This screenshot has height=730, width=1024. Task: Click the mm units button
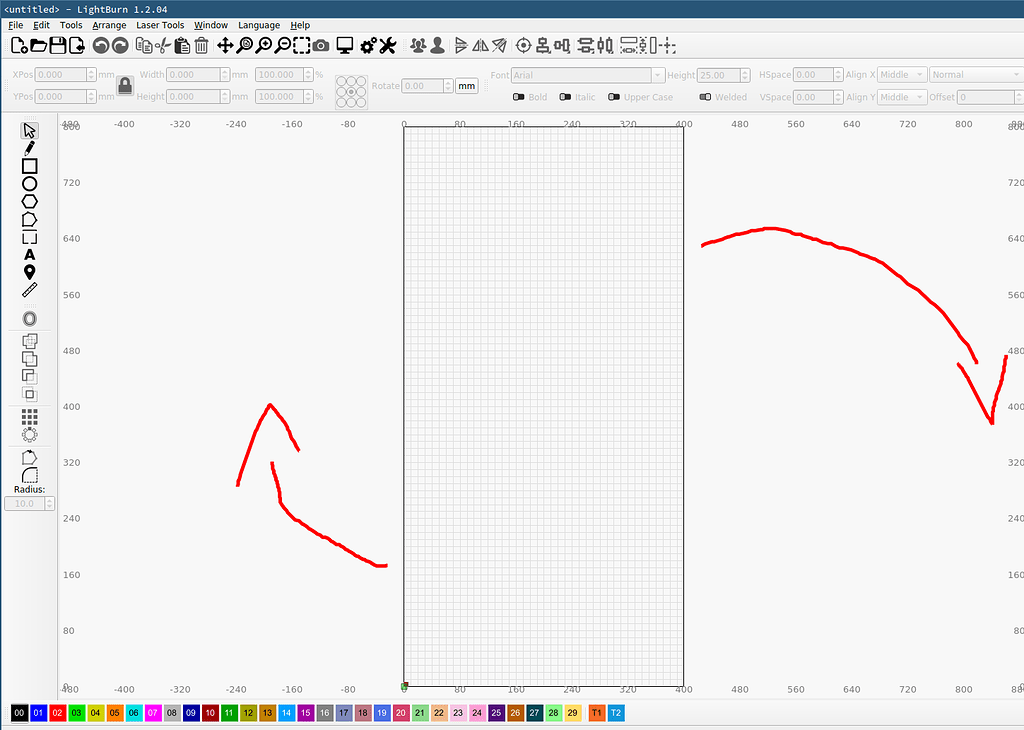point(466,86)
